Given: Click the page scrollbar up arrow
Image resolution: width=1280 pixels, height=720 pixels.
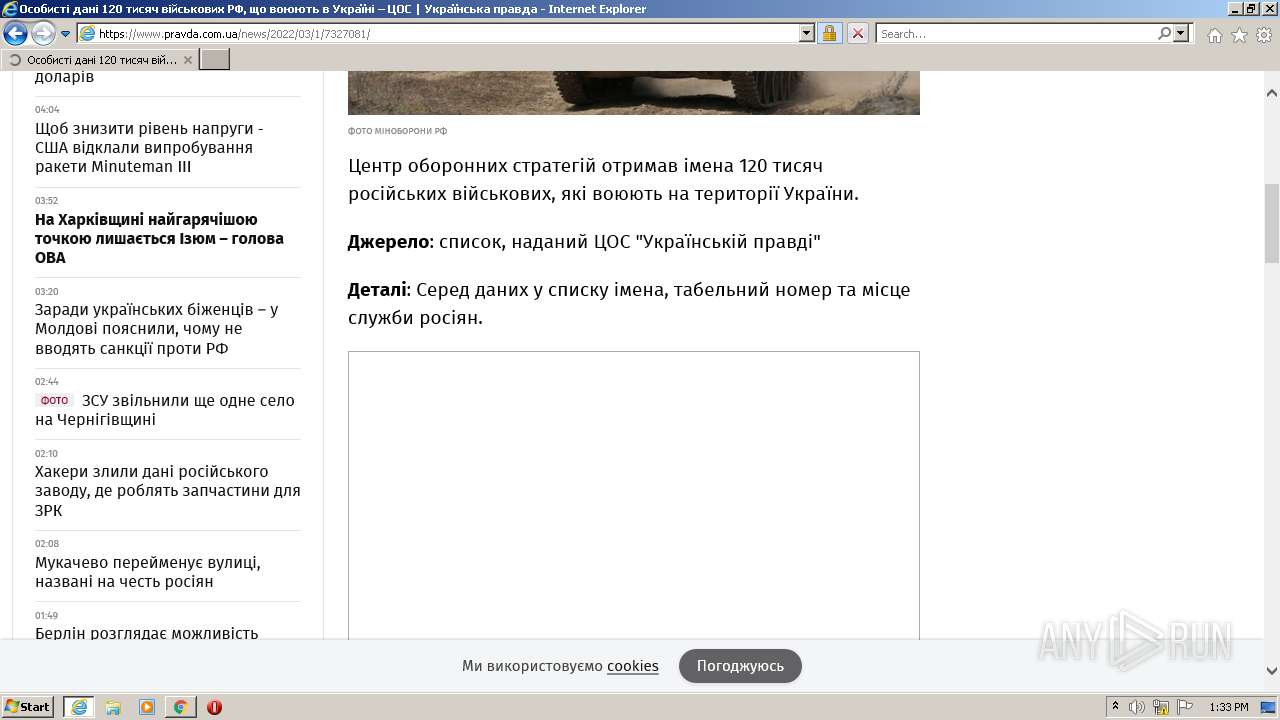Looking at the screenshot, I should pos(1272,93).
